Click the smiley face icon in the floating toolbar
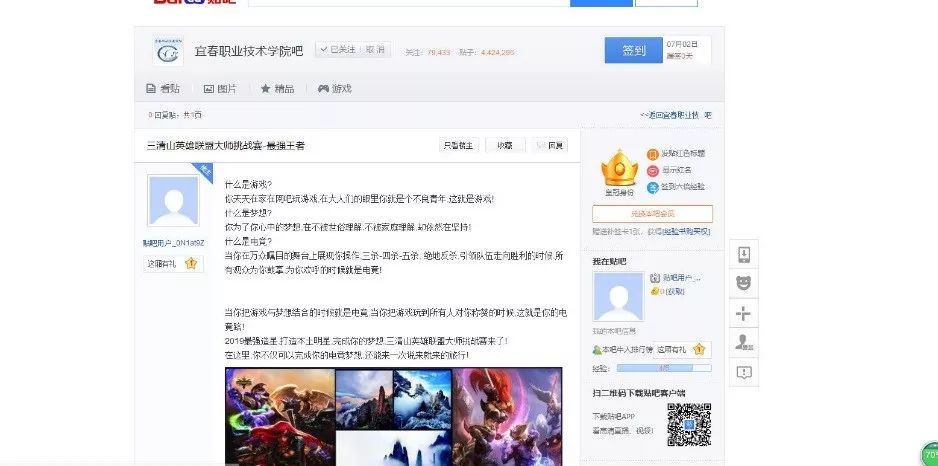This screenshot has width=938, height=466. 744,284
